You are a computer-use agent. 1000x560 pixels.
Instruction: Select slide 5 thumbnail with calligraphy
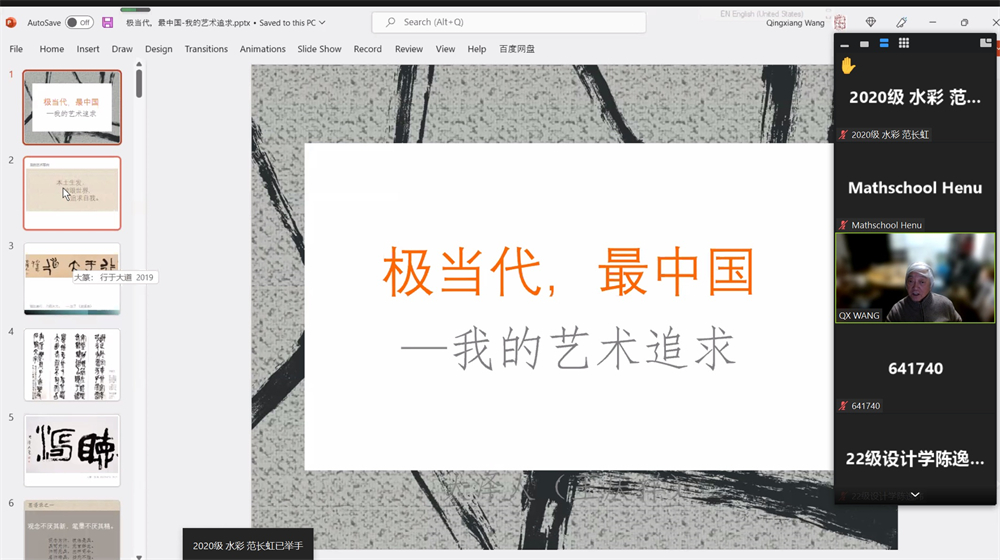tap(72, 450)
